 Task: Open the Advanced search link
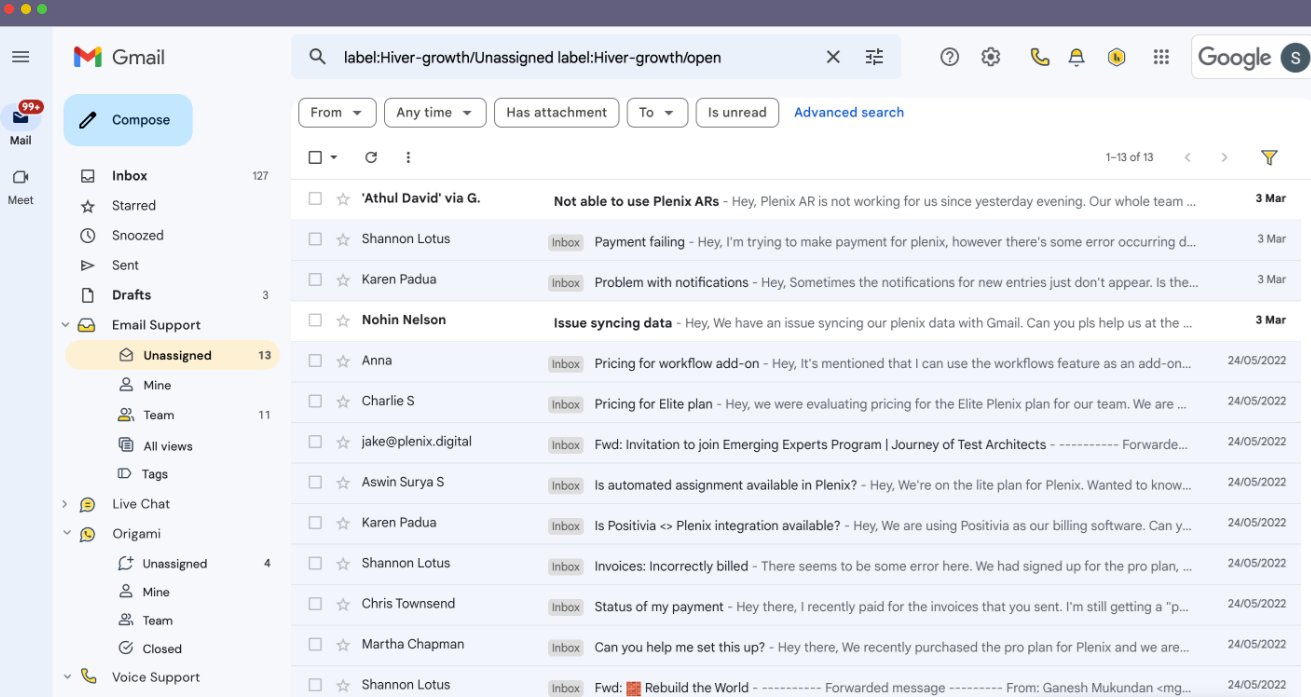[848, 113]
